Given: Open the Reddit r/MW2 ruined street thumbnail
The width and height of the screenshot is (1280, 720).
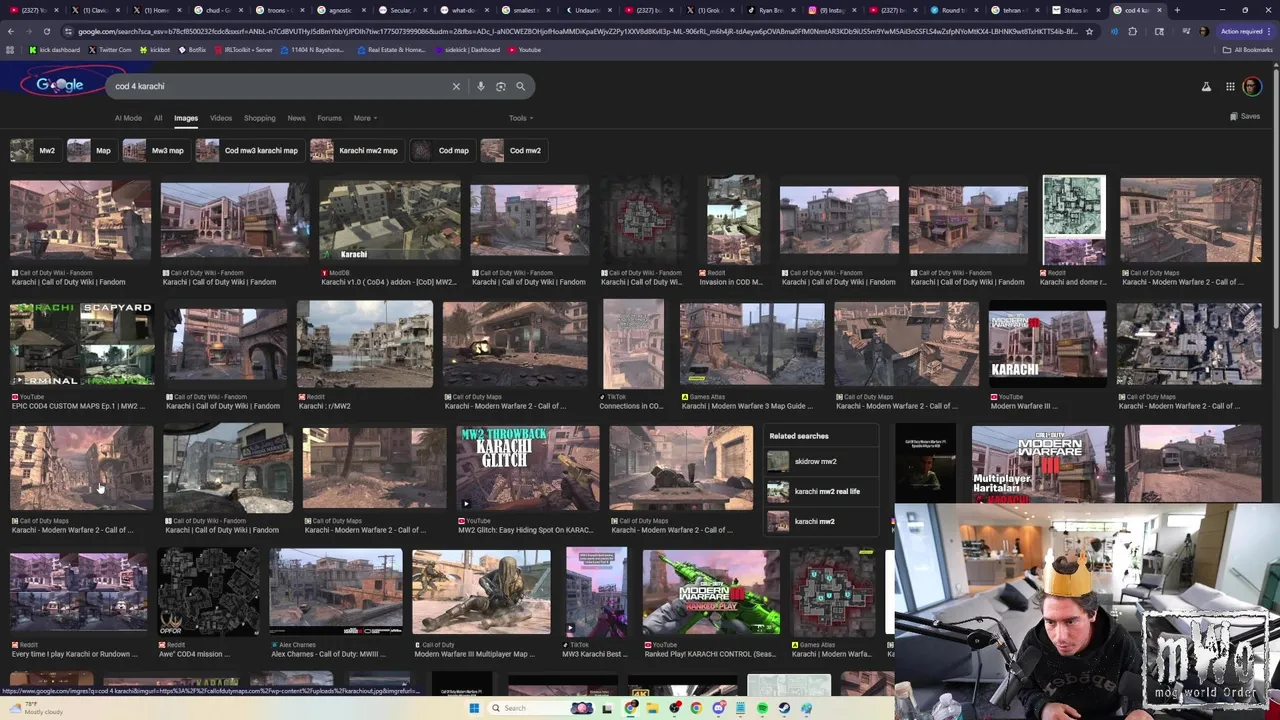Looking at the screenshot, I should [365, 344].
